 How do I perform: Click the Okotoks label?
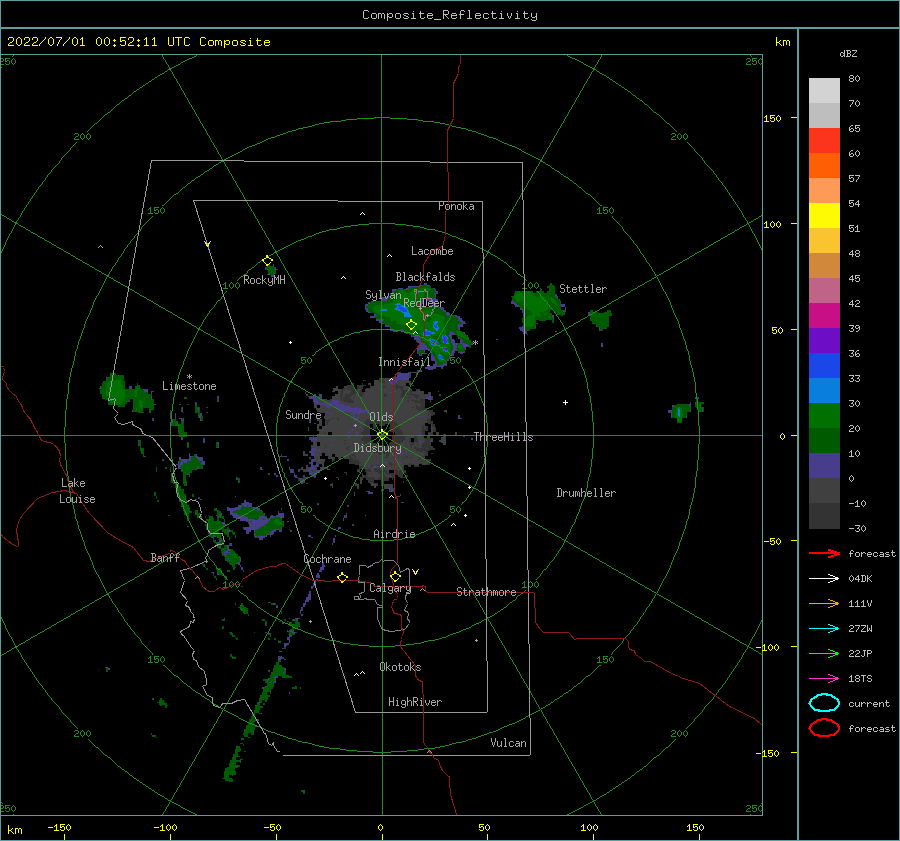pos(400,667)
